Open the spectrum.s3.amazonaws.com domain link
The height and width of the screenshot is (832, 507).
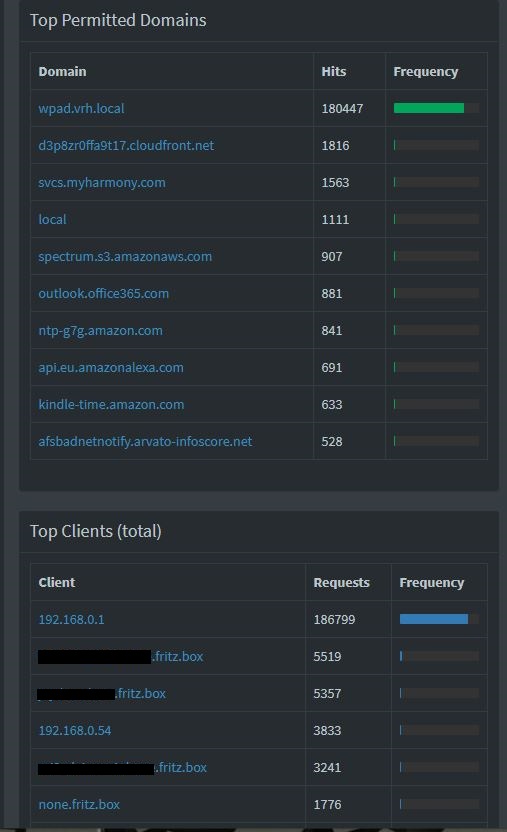pyautogui.click(x=125, y=256)
